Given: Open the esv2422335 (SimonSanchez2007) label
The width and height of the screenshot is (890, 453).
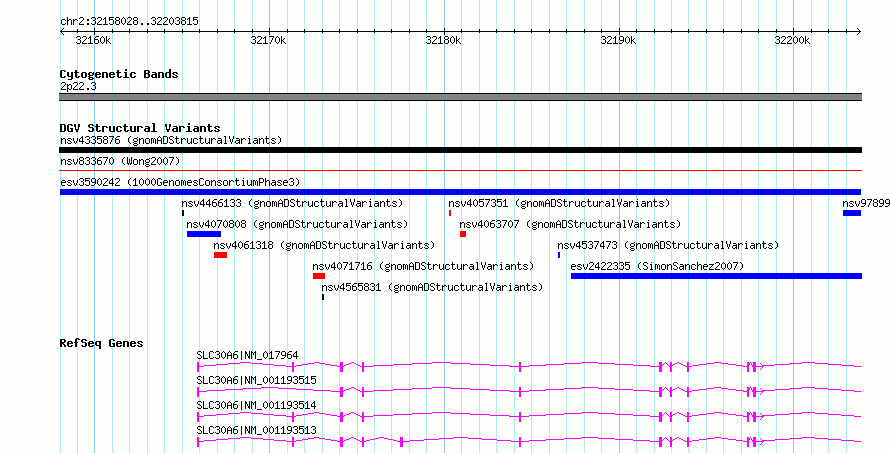Looking at the screenshot, I should [x=657, y=266].
